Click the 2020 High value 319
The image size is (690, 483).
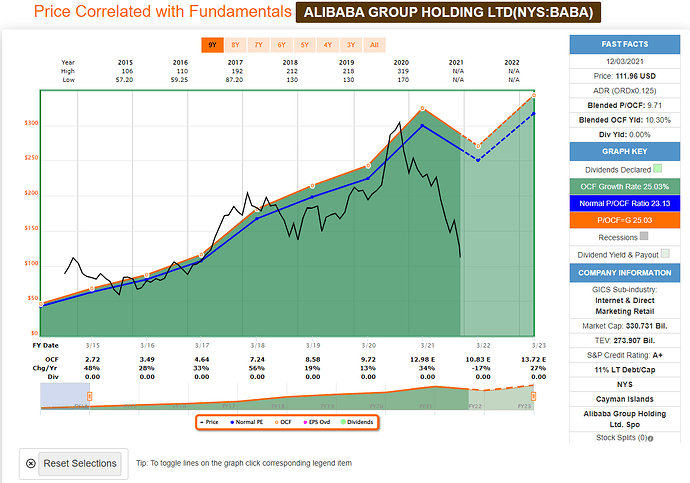pyautogui.click(x=403, y=71)
